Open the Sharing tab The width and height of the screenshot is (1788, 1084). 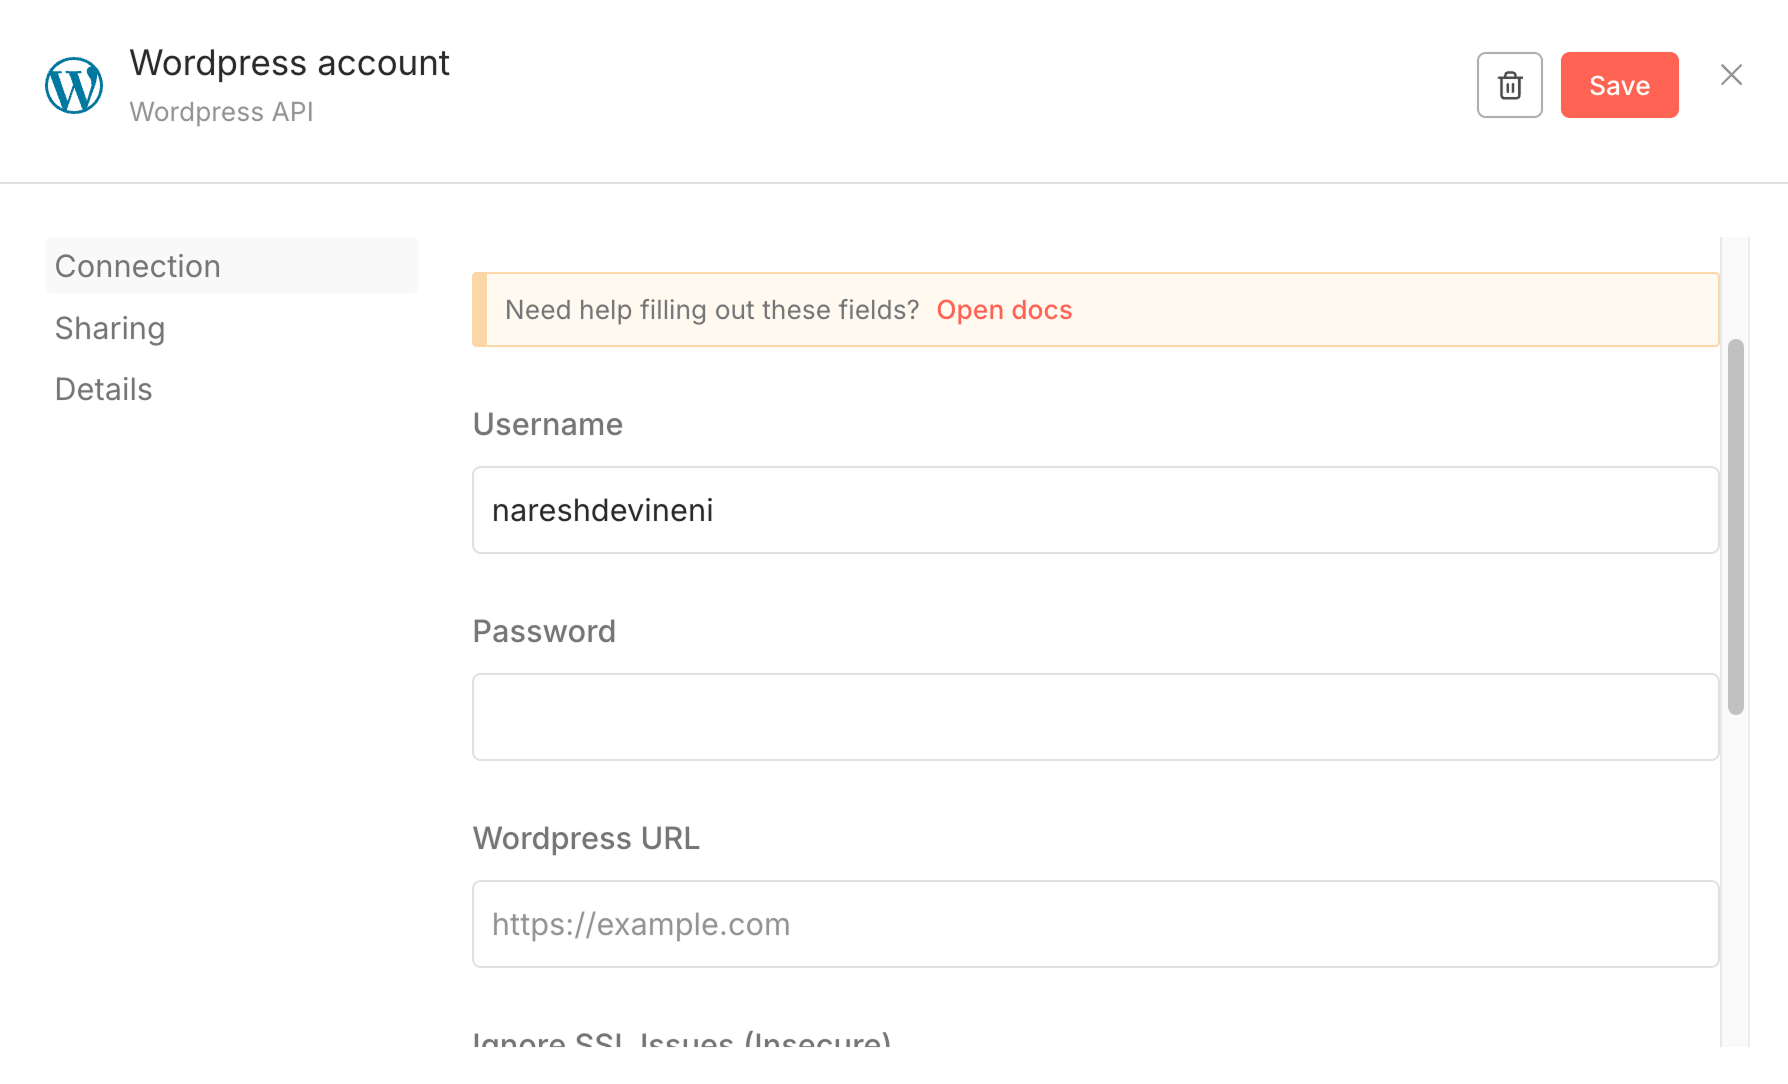(110, 328)
